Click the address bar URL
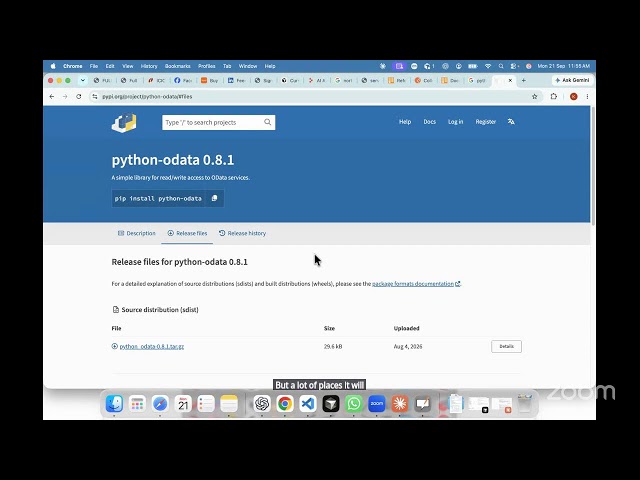This screenshot has height=480, width=640. click(x=147, y=97)
